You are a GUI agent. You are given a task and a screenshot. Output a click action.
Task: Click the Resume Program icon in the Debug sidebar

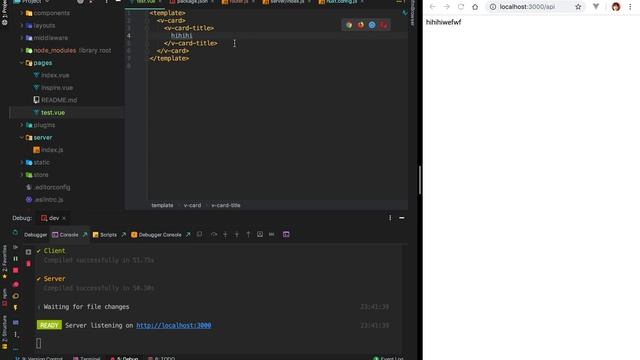point(16,247)
